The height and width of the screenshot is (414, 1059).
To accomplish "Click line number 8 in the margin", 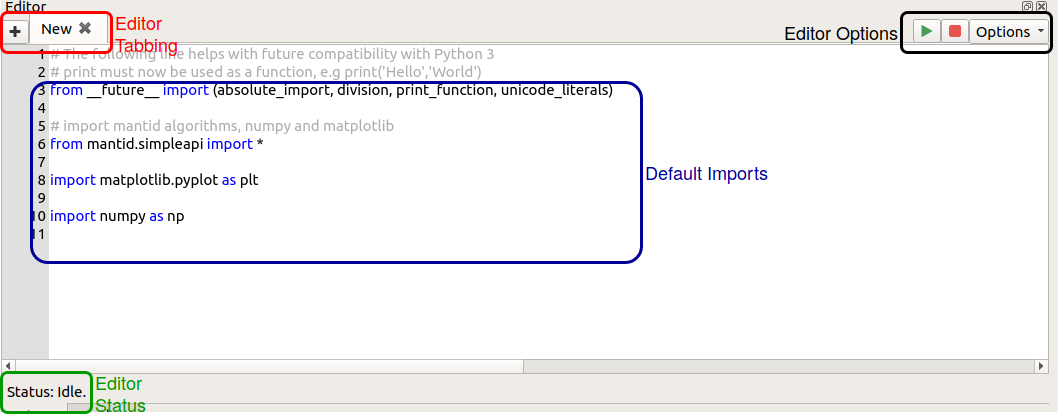I will click(41, 180).
